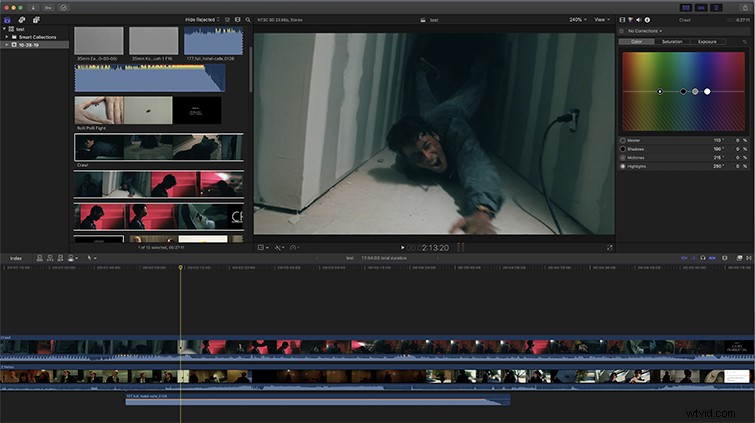Show the Transitions browser
This screenshot has height=423, width=755.
click(x=749, y=258)
